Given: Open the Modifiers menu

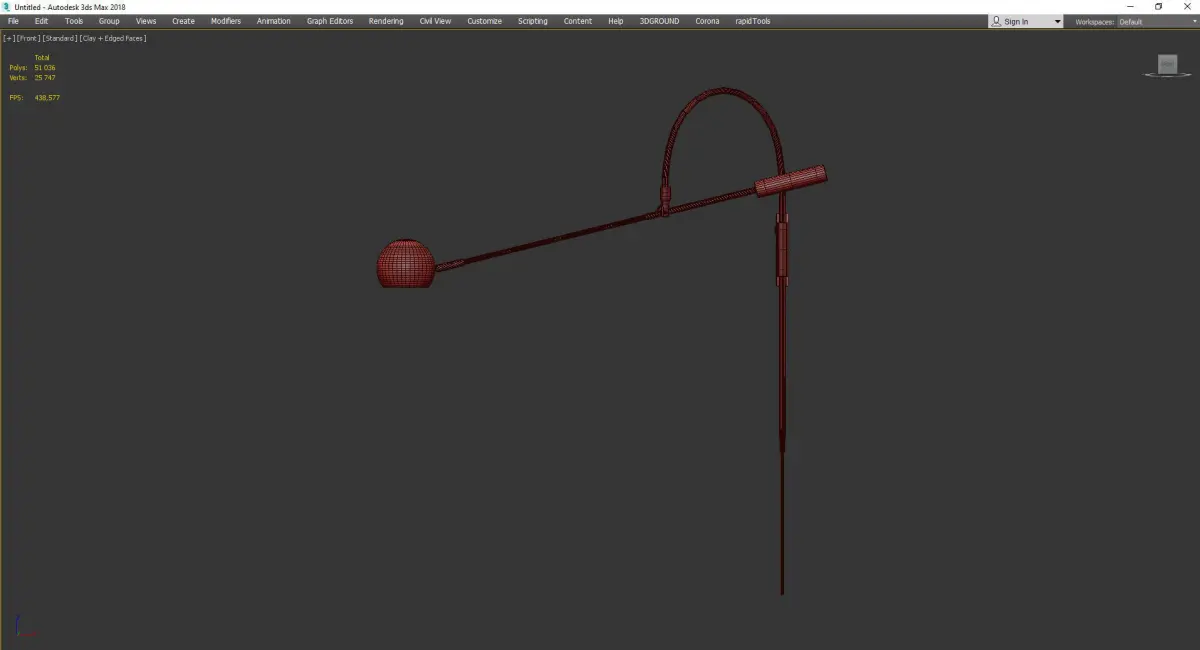Looking at the screenshot, I should tap(226, 21).
